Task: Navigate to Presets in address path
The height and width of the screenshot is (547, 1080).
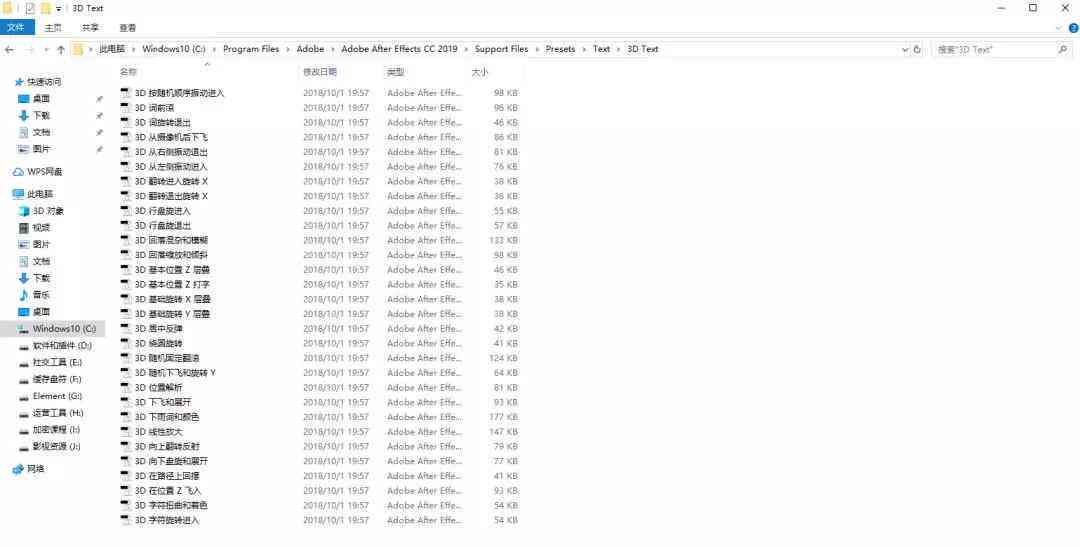Action: tap(560, 50)
